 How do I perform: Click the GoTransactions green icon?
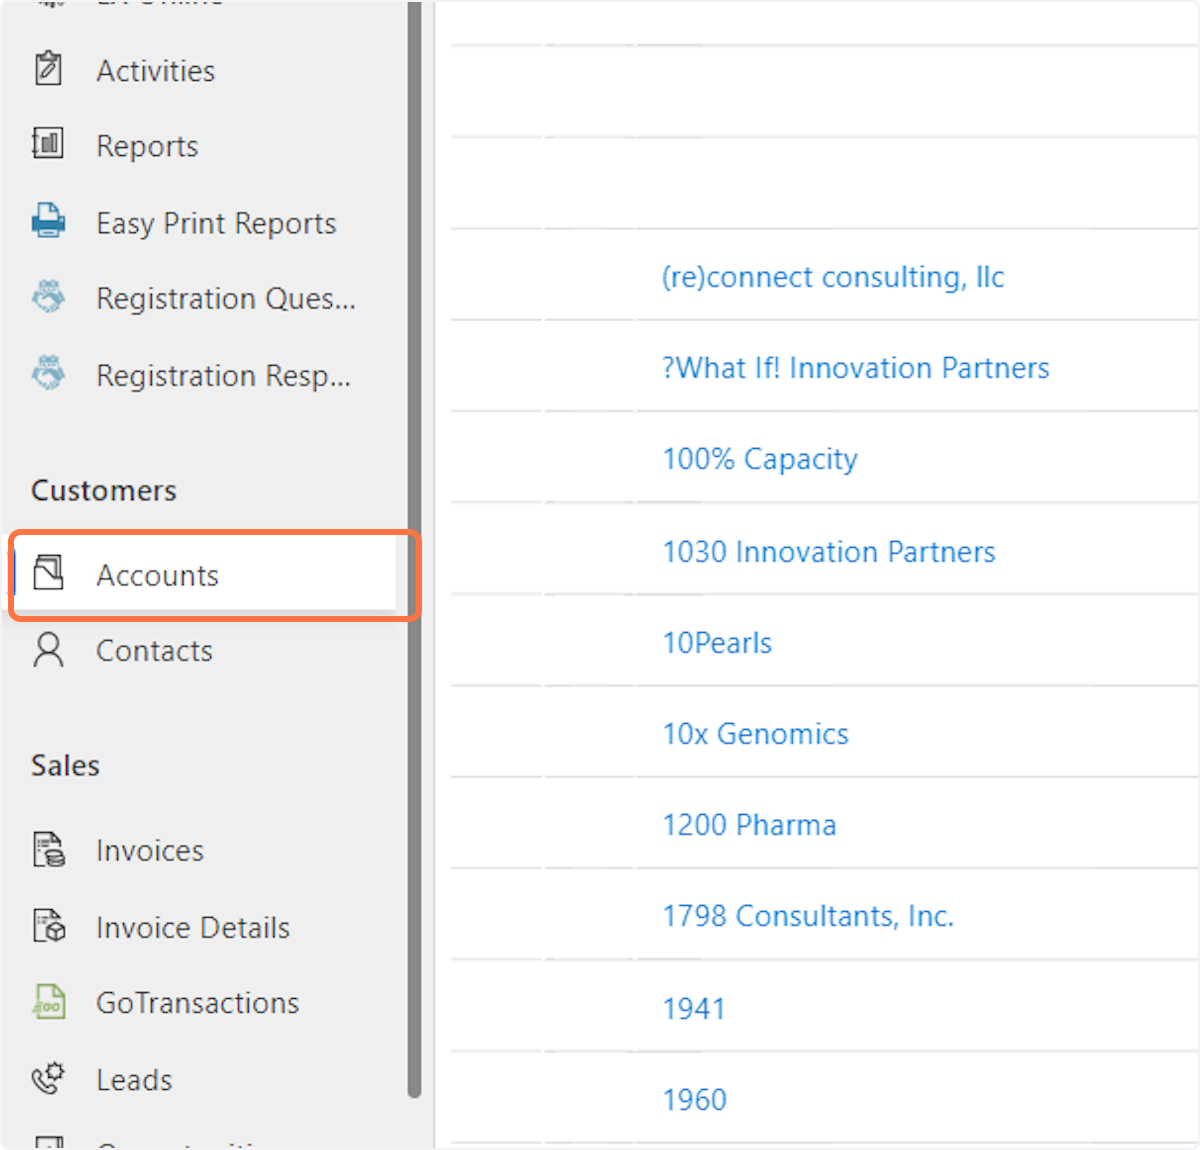pyautogui.click(x=48, y=1002)
